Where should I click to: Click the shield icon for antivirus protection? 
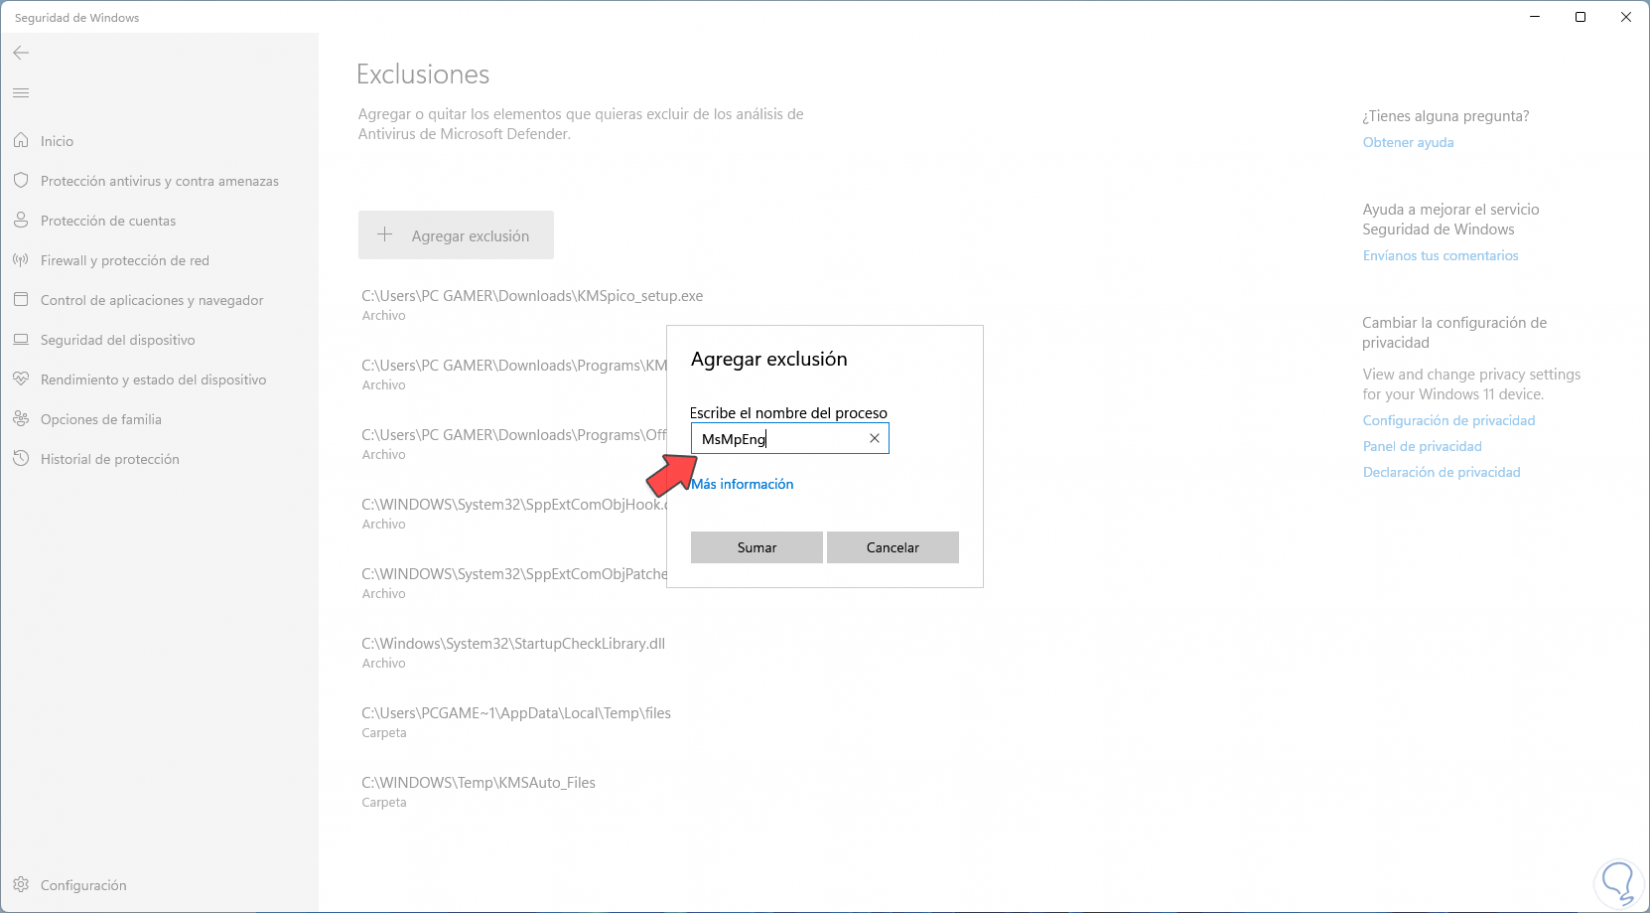click(21, 181)
